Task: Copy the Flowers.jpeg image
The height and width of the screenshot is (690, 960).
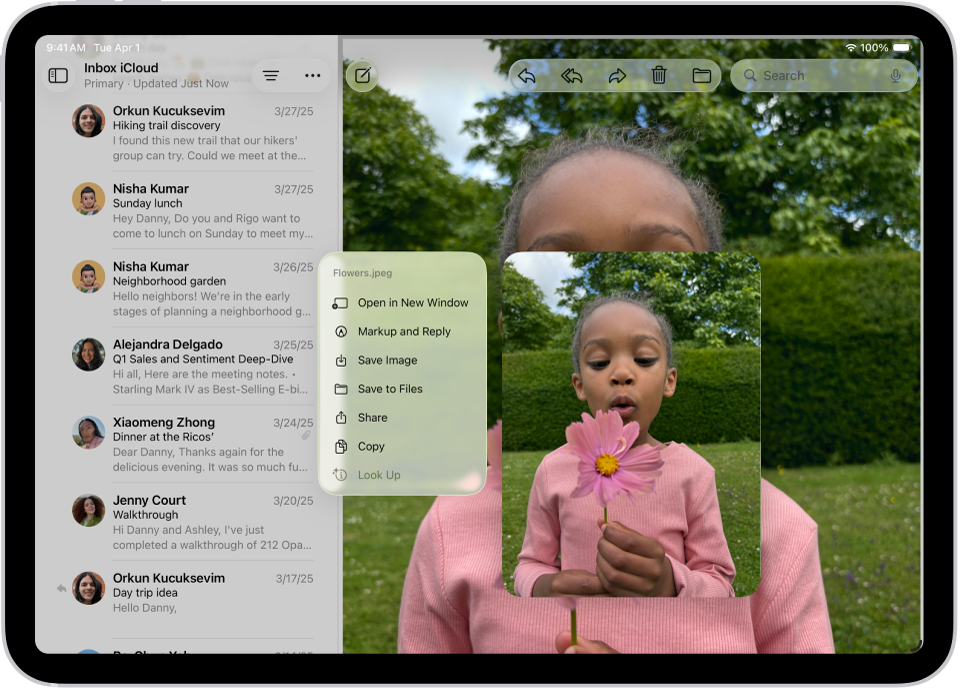Action: tap(371, 447)
